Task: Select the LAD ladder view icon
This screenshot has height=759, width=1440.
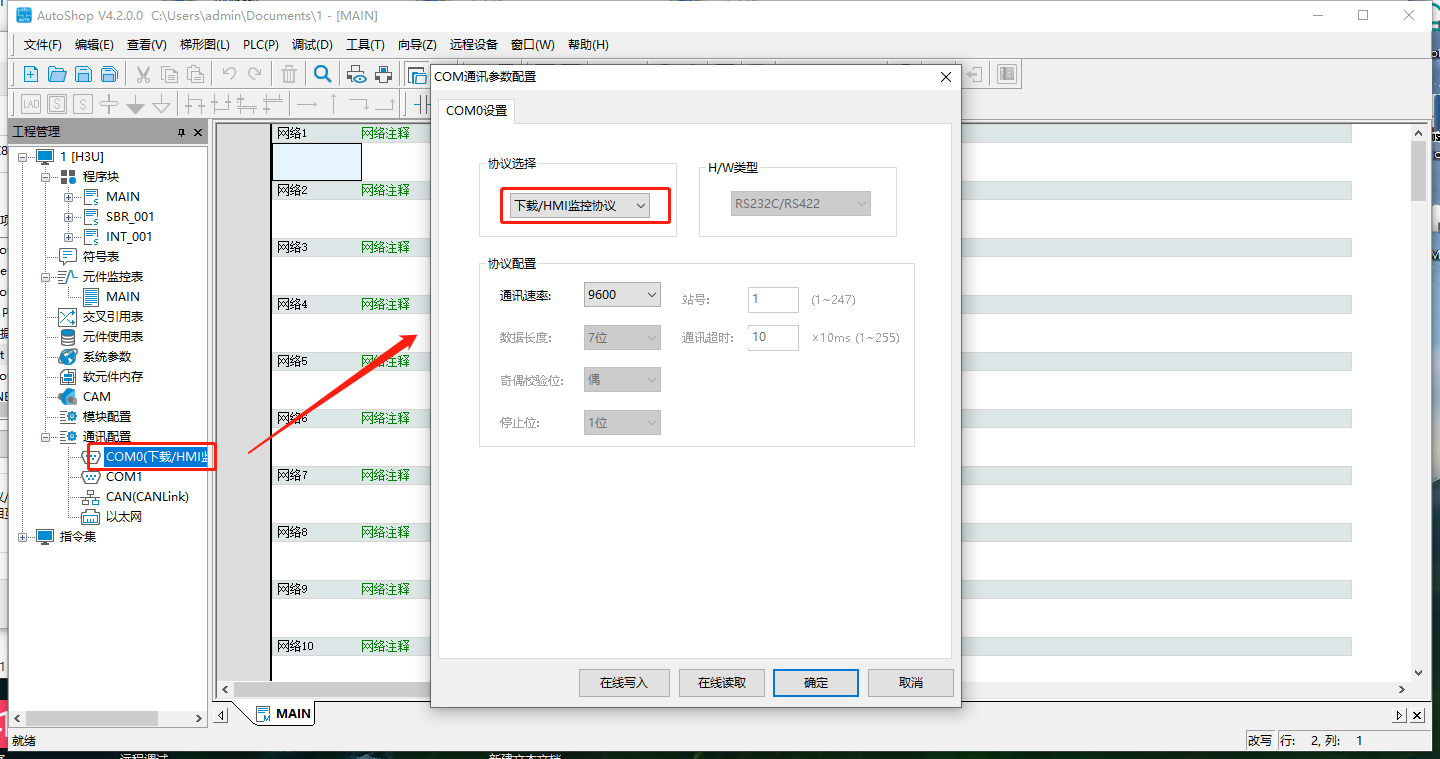Action: (x=31, y=104)
